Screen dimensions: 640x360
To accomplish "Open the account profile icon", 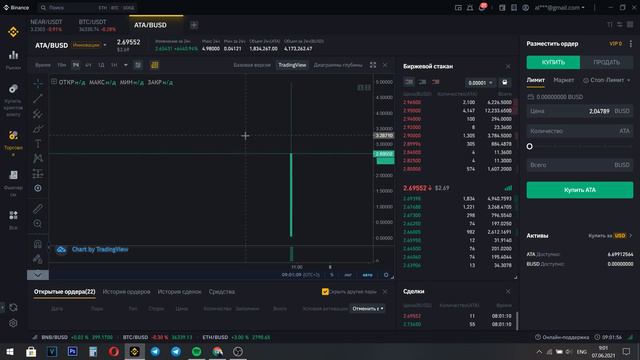I will pos(526,7).
